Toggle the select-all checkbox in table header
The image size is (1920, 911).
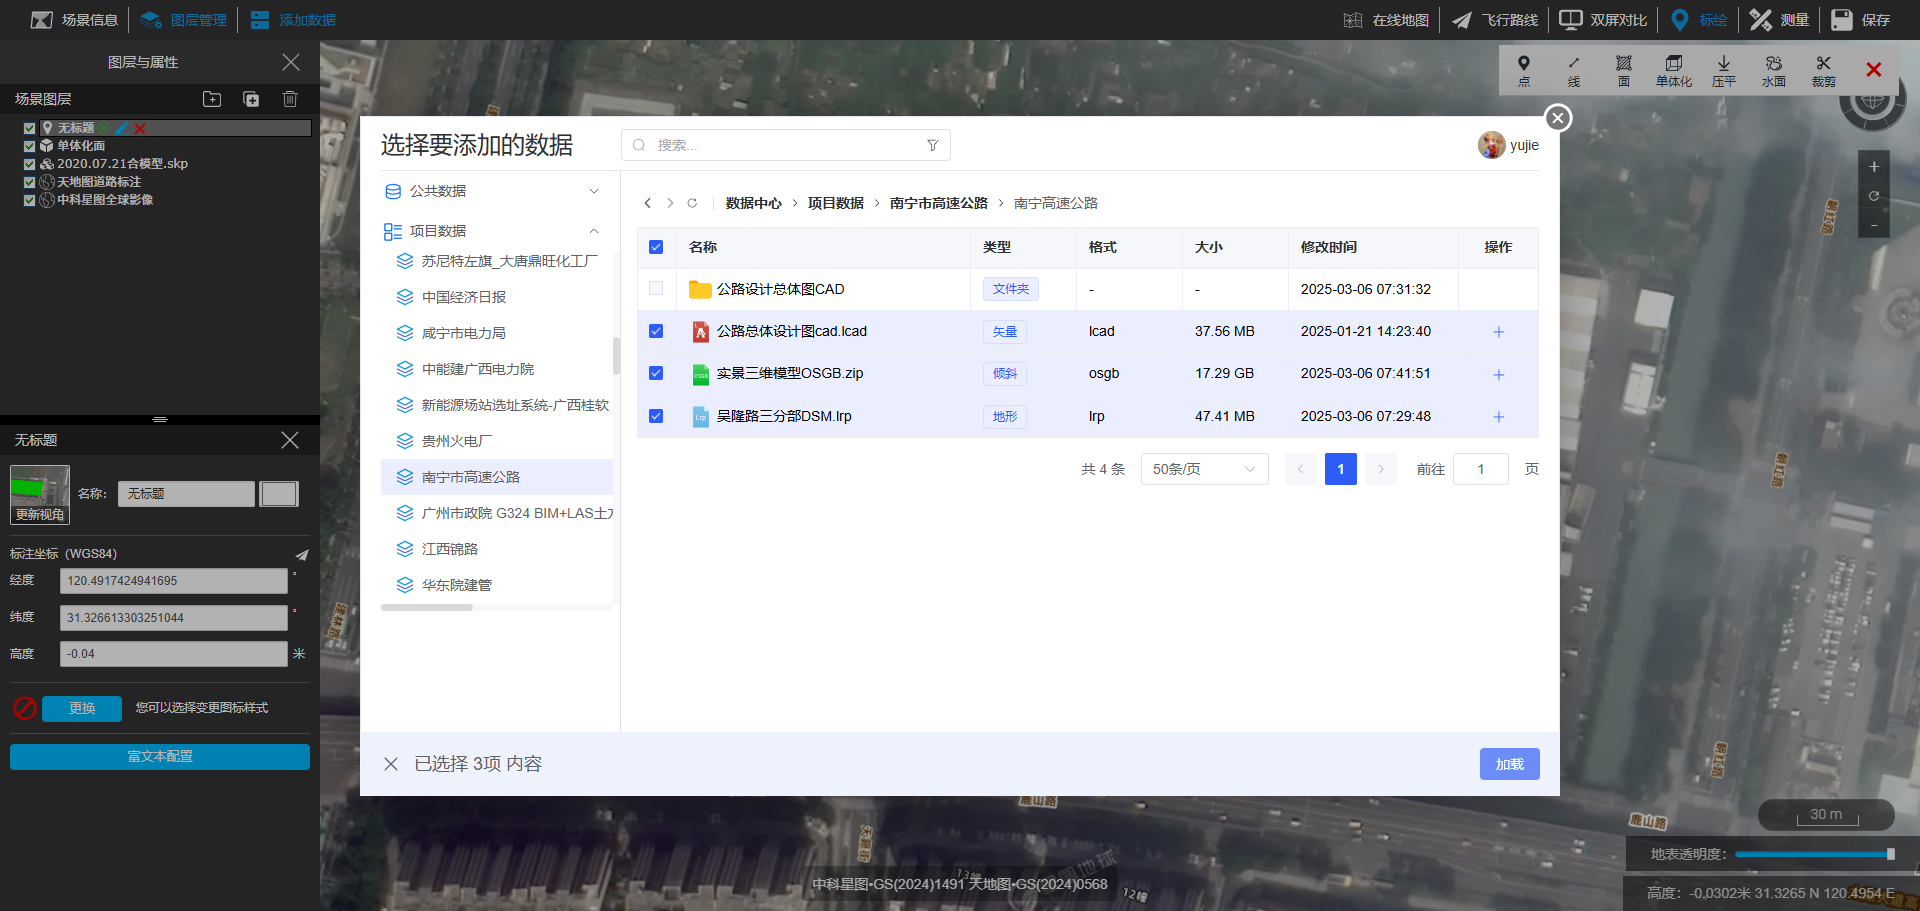click(656, 247)
